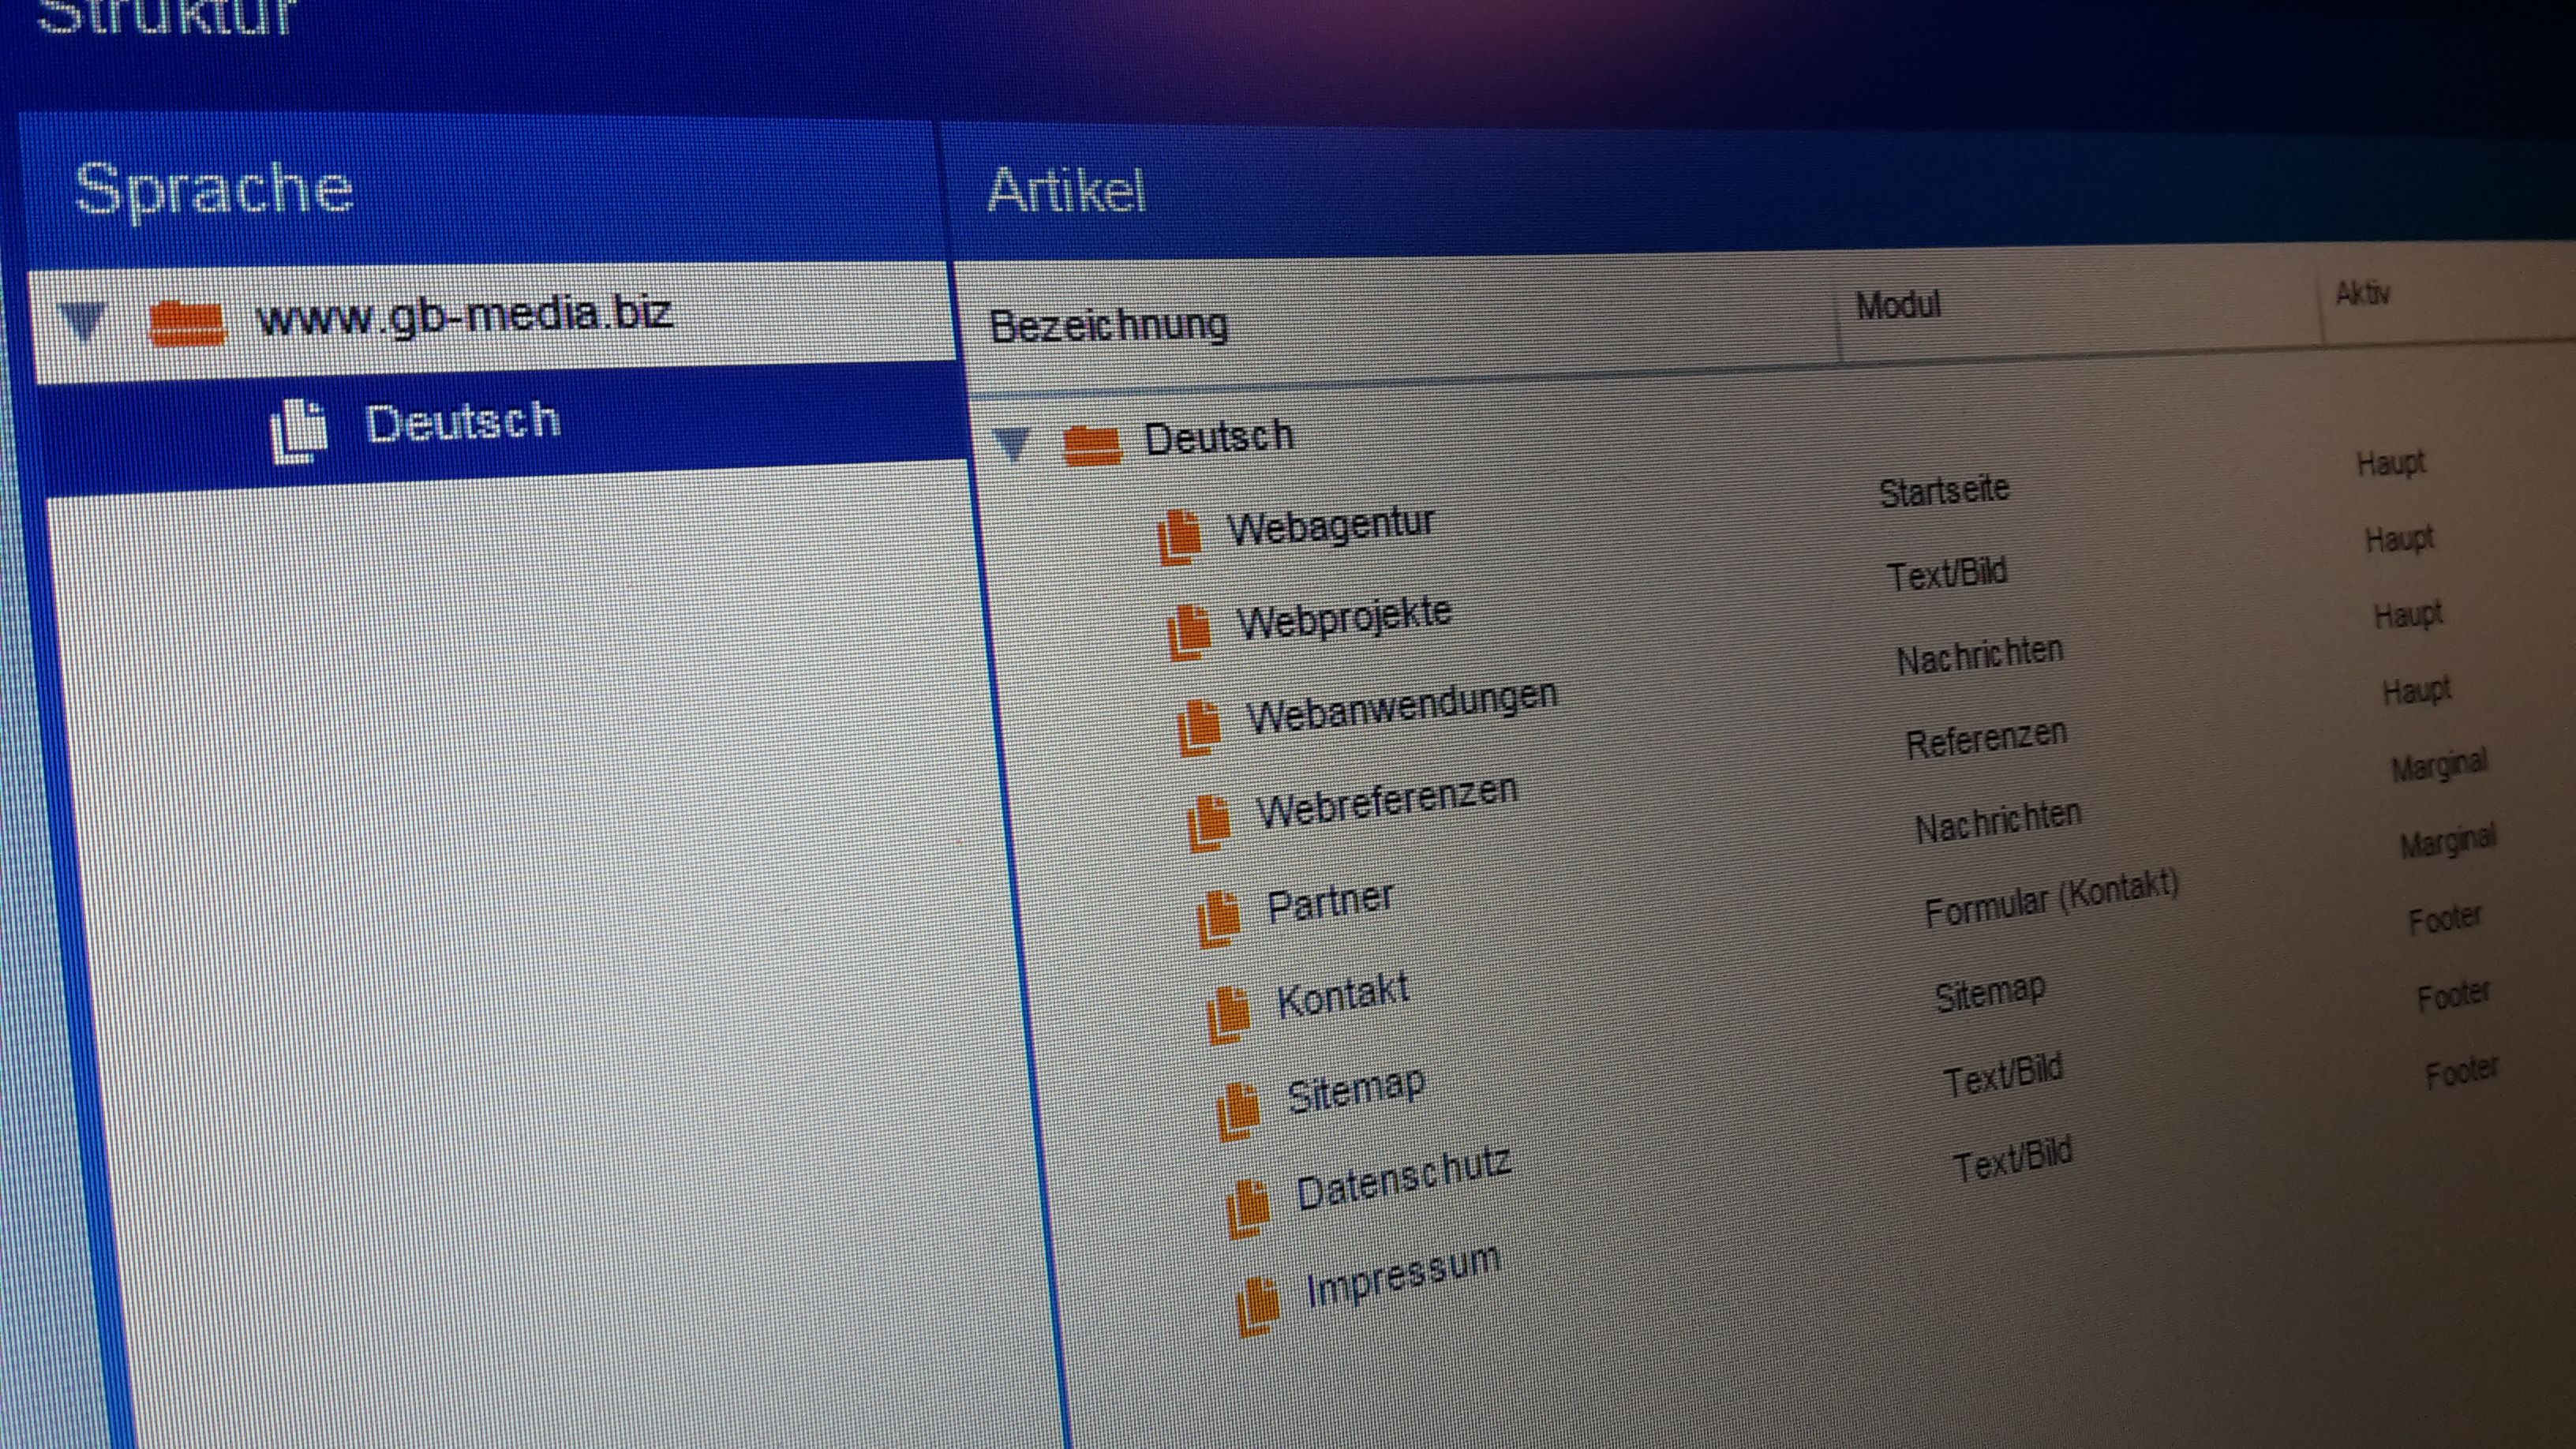Click the white pages icon next to Deutsch

298,431
